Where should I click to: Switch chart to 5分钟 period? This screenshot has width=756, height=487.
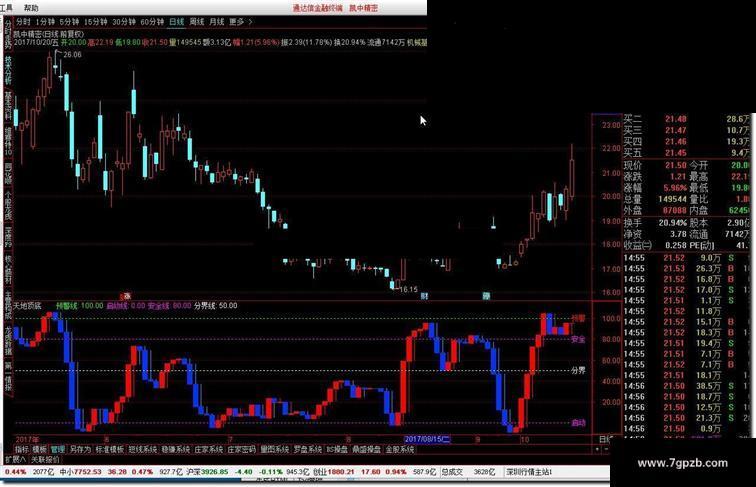[69, 22]
